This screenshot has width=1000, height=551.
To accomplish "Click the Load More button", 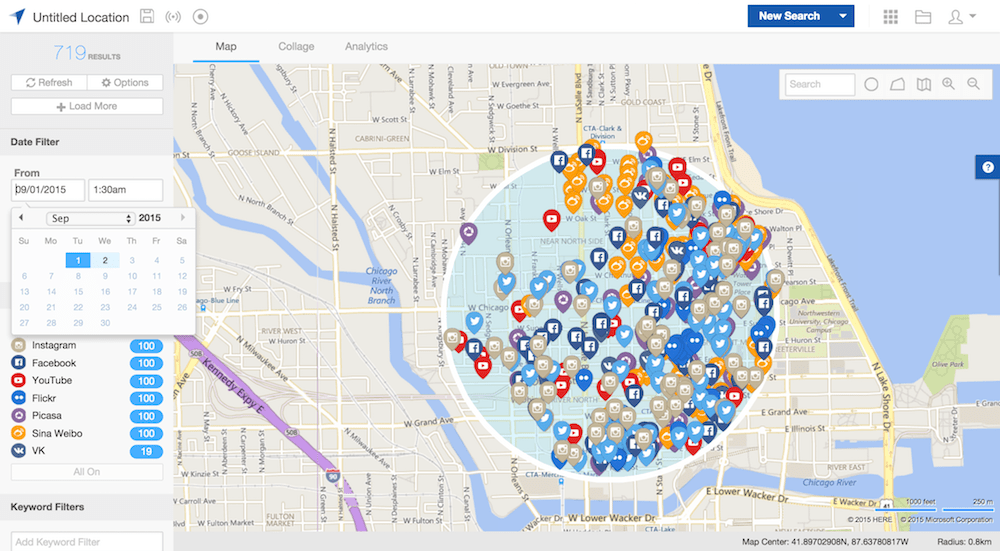I will tap(87, 106).
